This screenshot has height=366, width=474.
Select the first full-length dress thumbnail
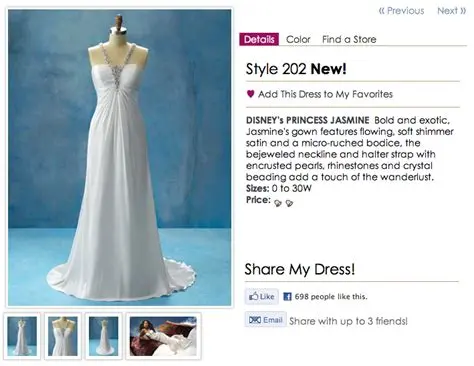click(x=22, y=336)
